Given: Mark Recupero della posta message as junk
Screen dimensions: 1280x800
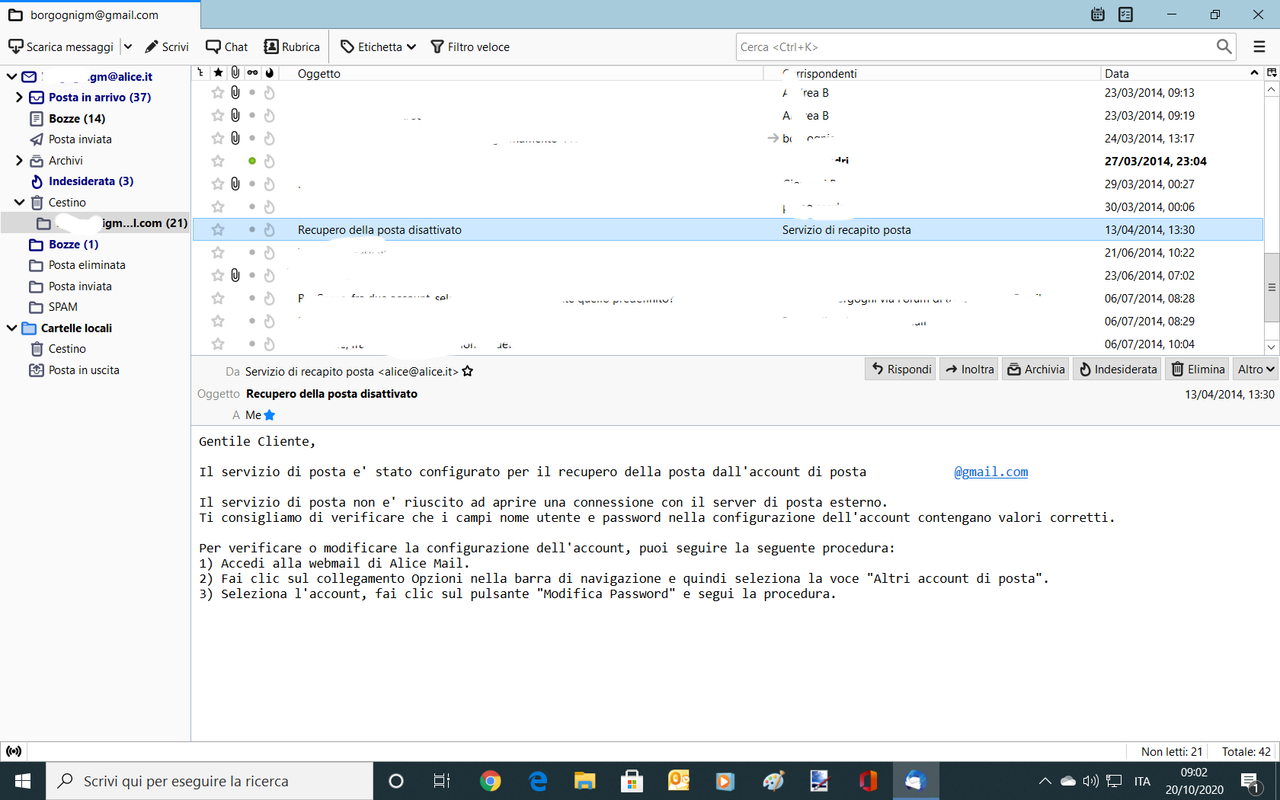Looking at the screenshot, I should point(269,230).
